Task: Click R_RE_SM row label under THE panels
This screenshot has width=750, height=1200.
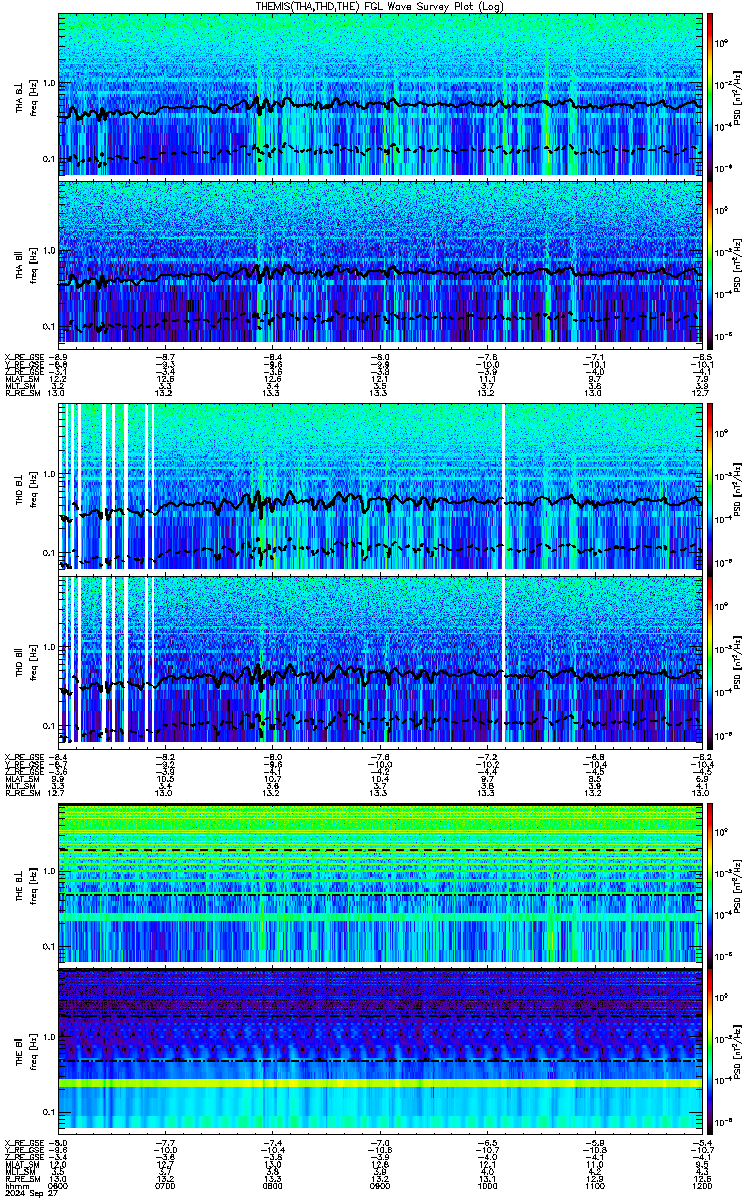Action: 21,1178
